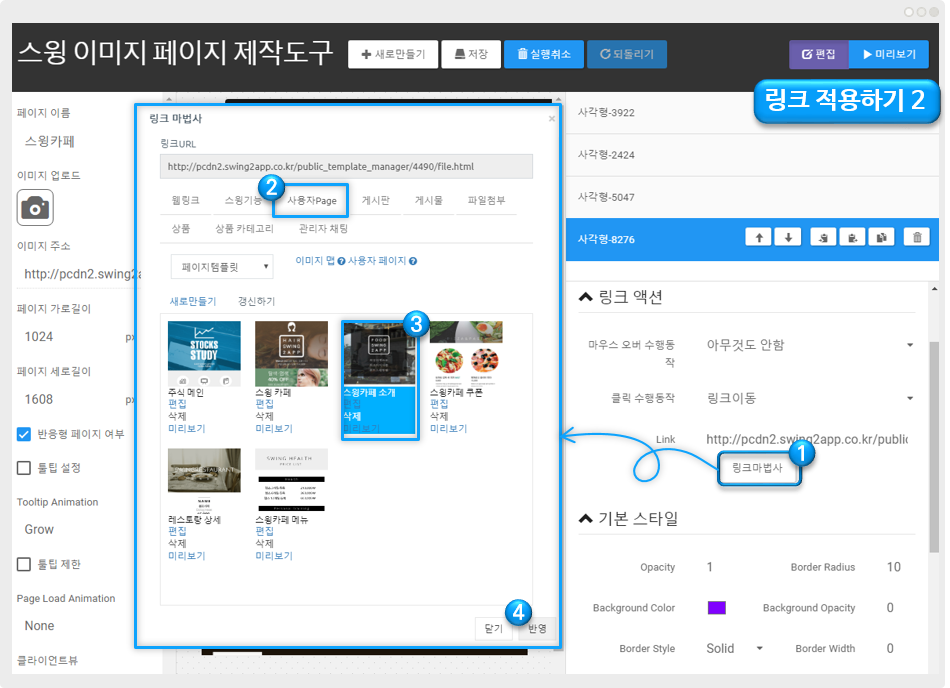Uncheck 반응형 페이지 여부 checkbox
Screen dimensions: 950x688
pos(25,434)
